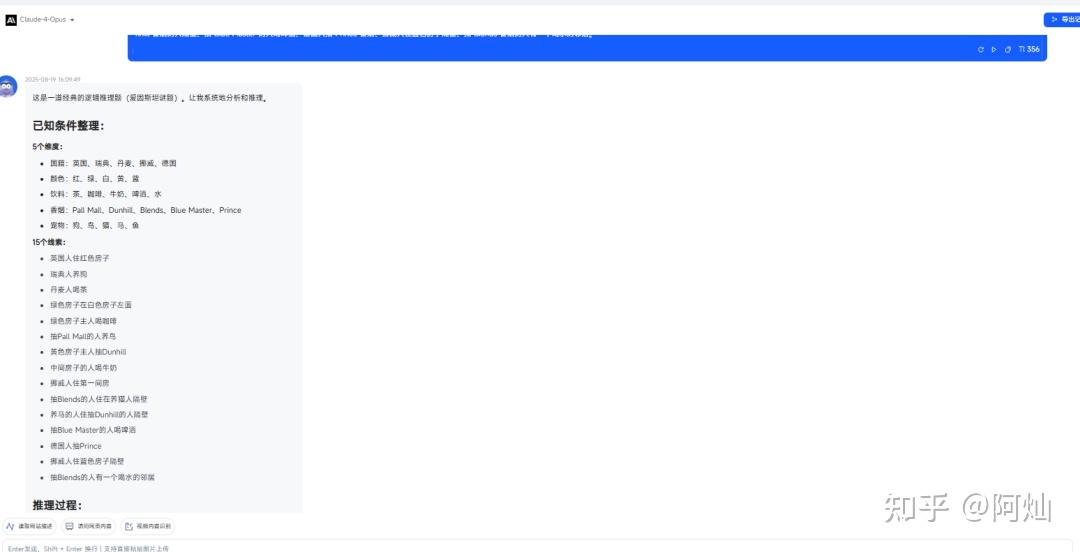The width and height of the screenshot is (1080, 552).
Task: Click the assistant robot avatar
Action: coord(8,87)
